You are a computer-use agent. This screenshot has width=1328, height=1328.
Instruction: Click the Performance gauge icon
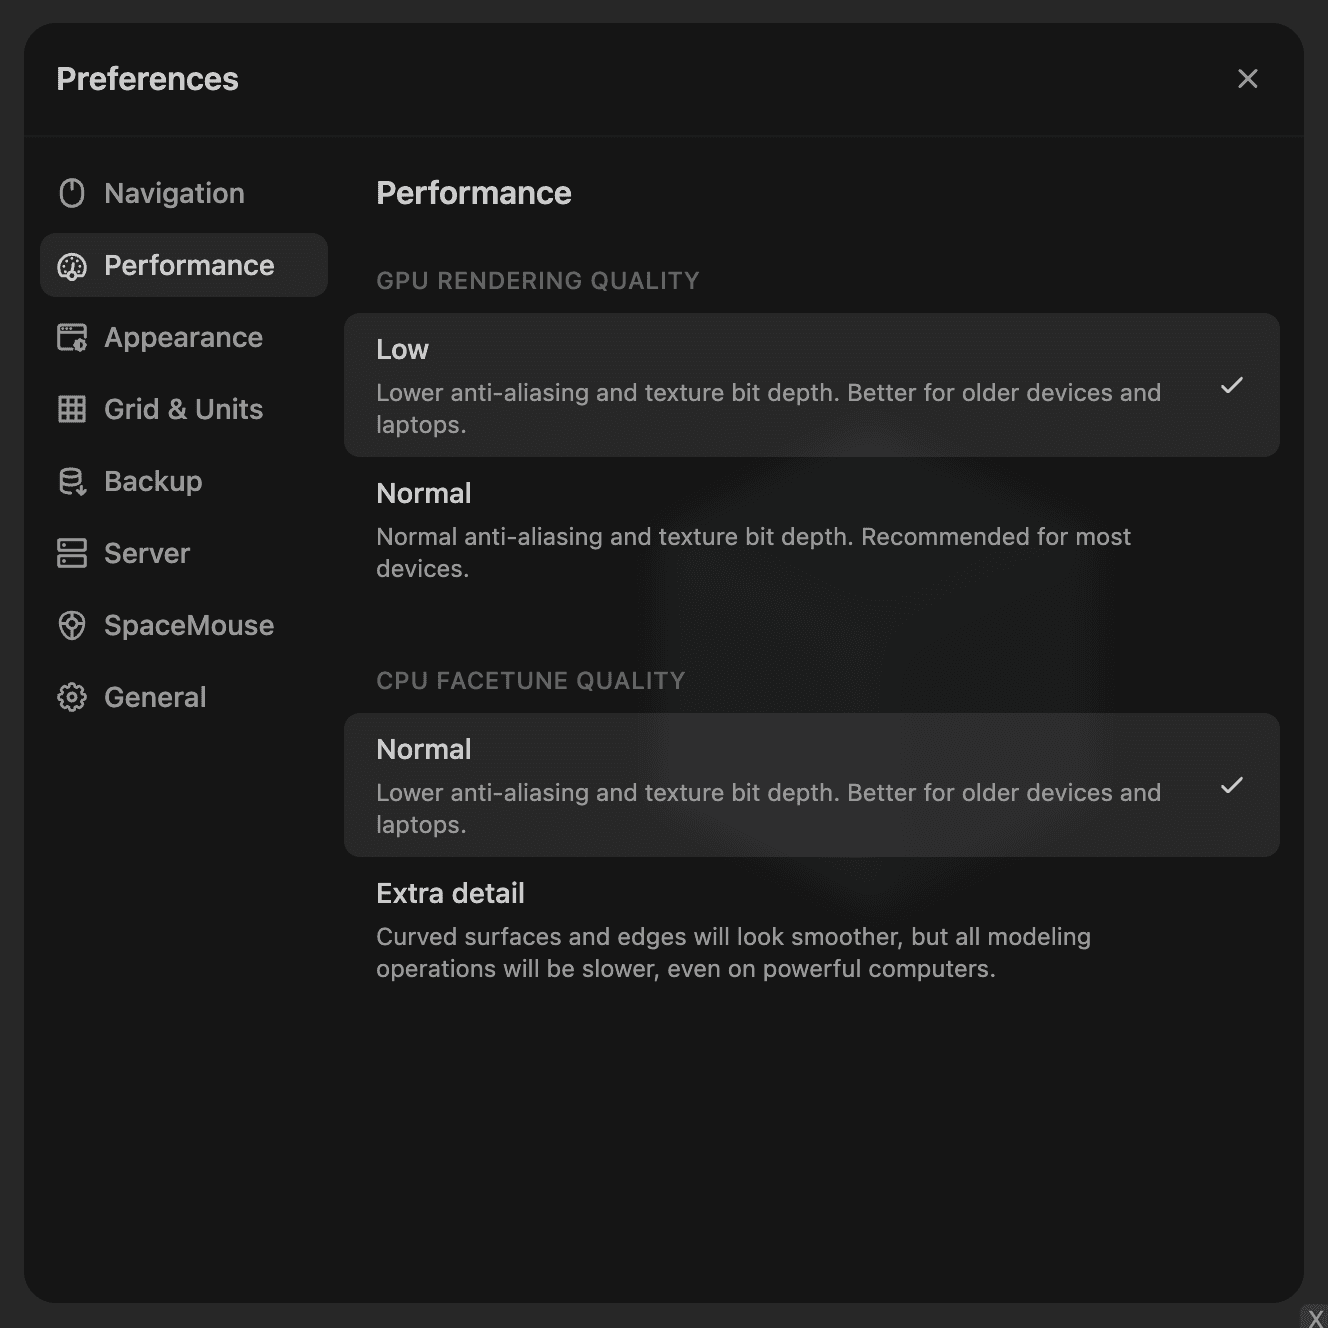(72, 266)
